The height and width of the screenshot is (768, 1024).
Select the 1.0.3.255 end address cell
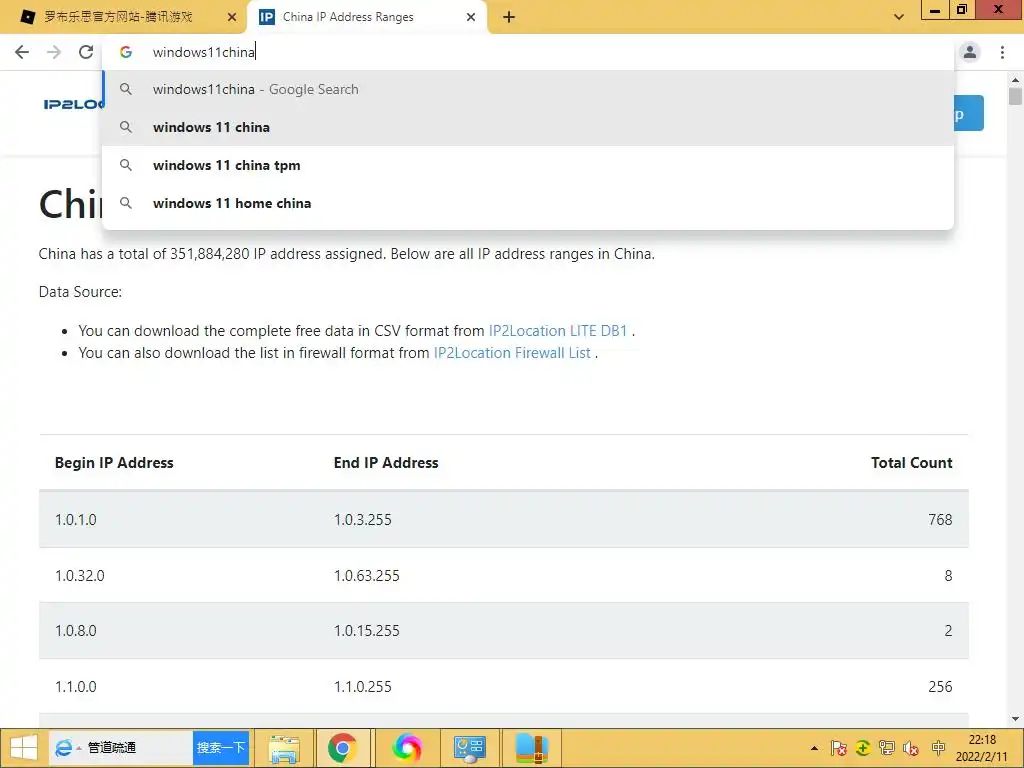(x=362, y=520)
